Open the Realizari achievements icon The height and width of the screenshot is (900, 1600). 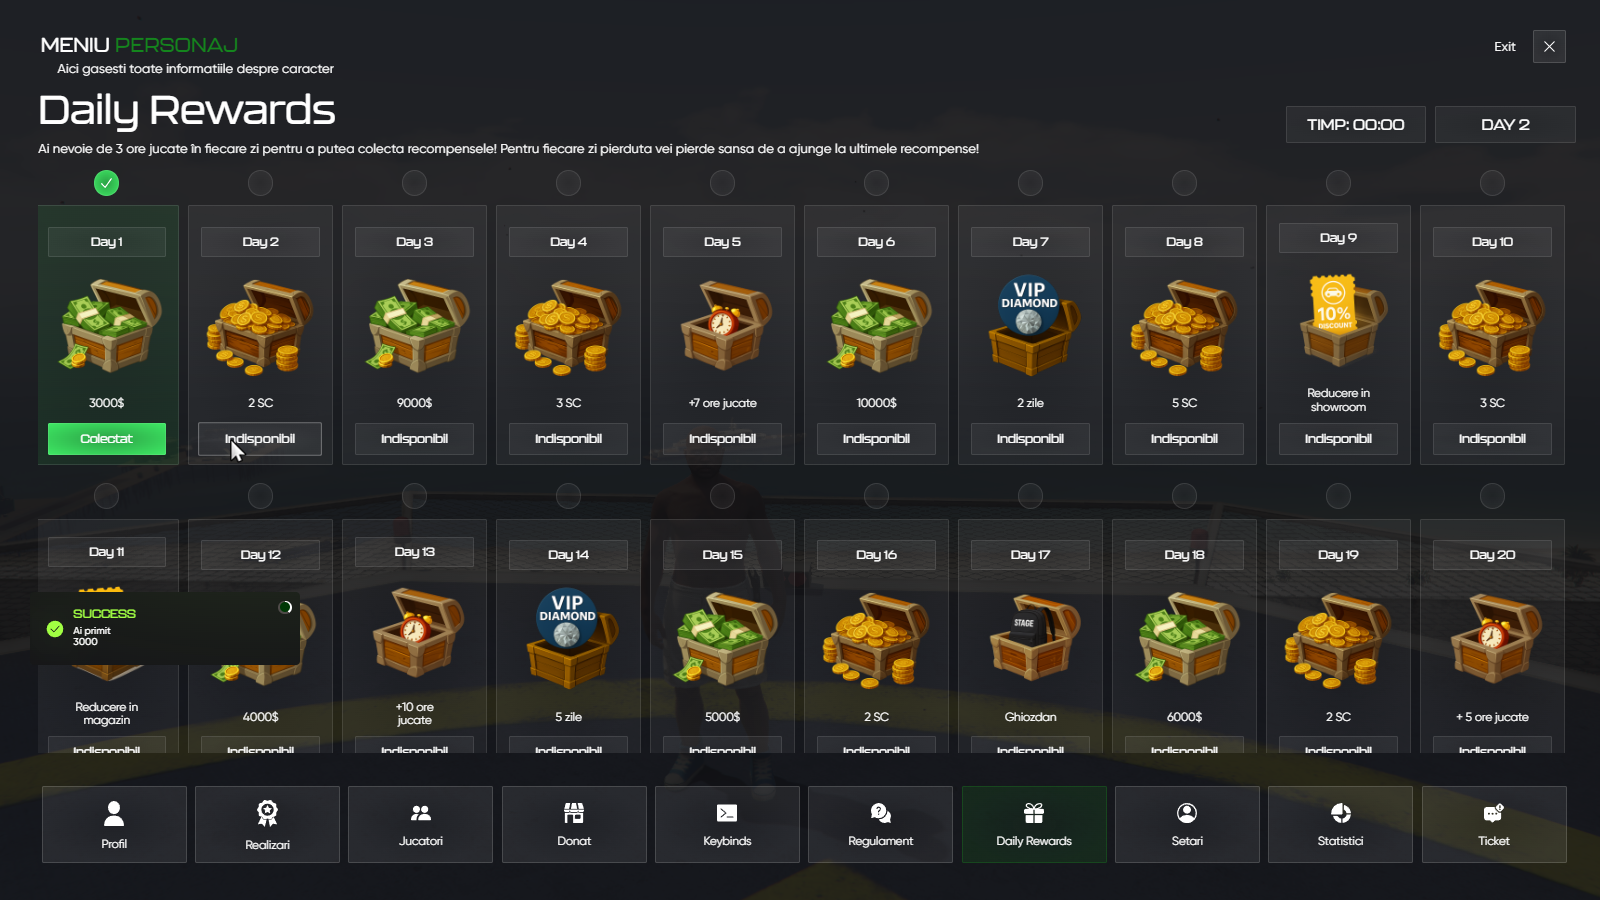(x=267, y=813)
